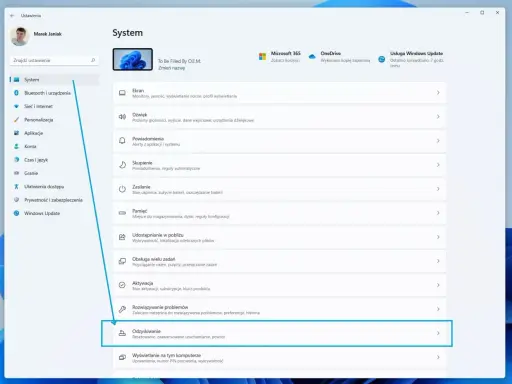The width and height of the screenshot is (512, 384).
Task: Click the Wyświetlanie na tym komputerze title
Action: point(166,355)
